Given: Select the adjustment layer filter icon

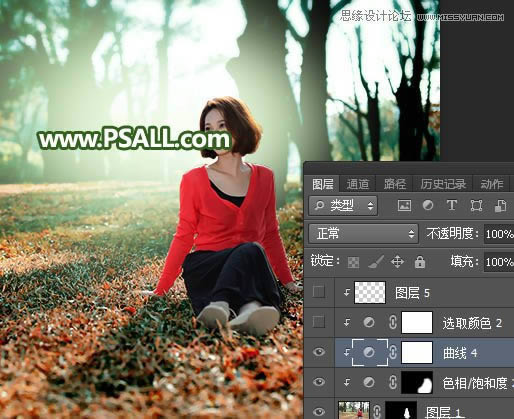Looking at the screenshot, I should [x=428, y=205].
